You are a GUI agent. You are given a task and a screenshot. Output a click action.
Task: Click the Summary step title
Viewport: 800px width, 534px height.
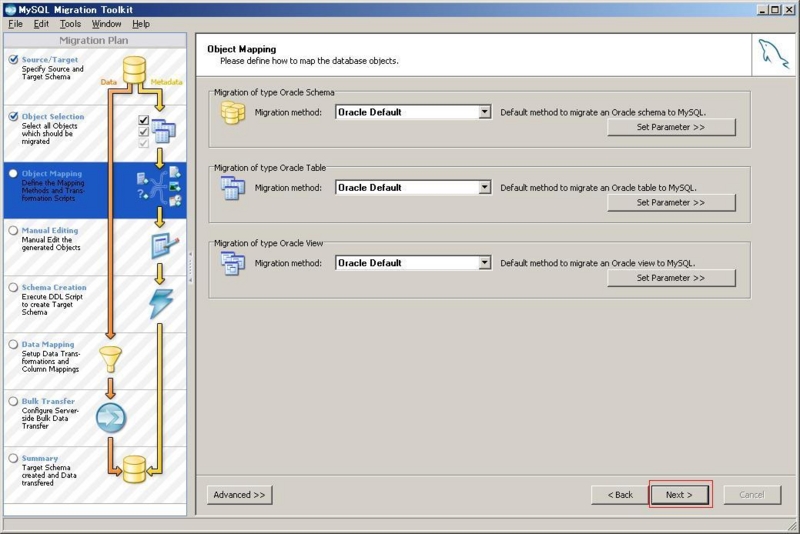tap(40, 459)
